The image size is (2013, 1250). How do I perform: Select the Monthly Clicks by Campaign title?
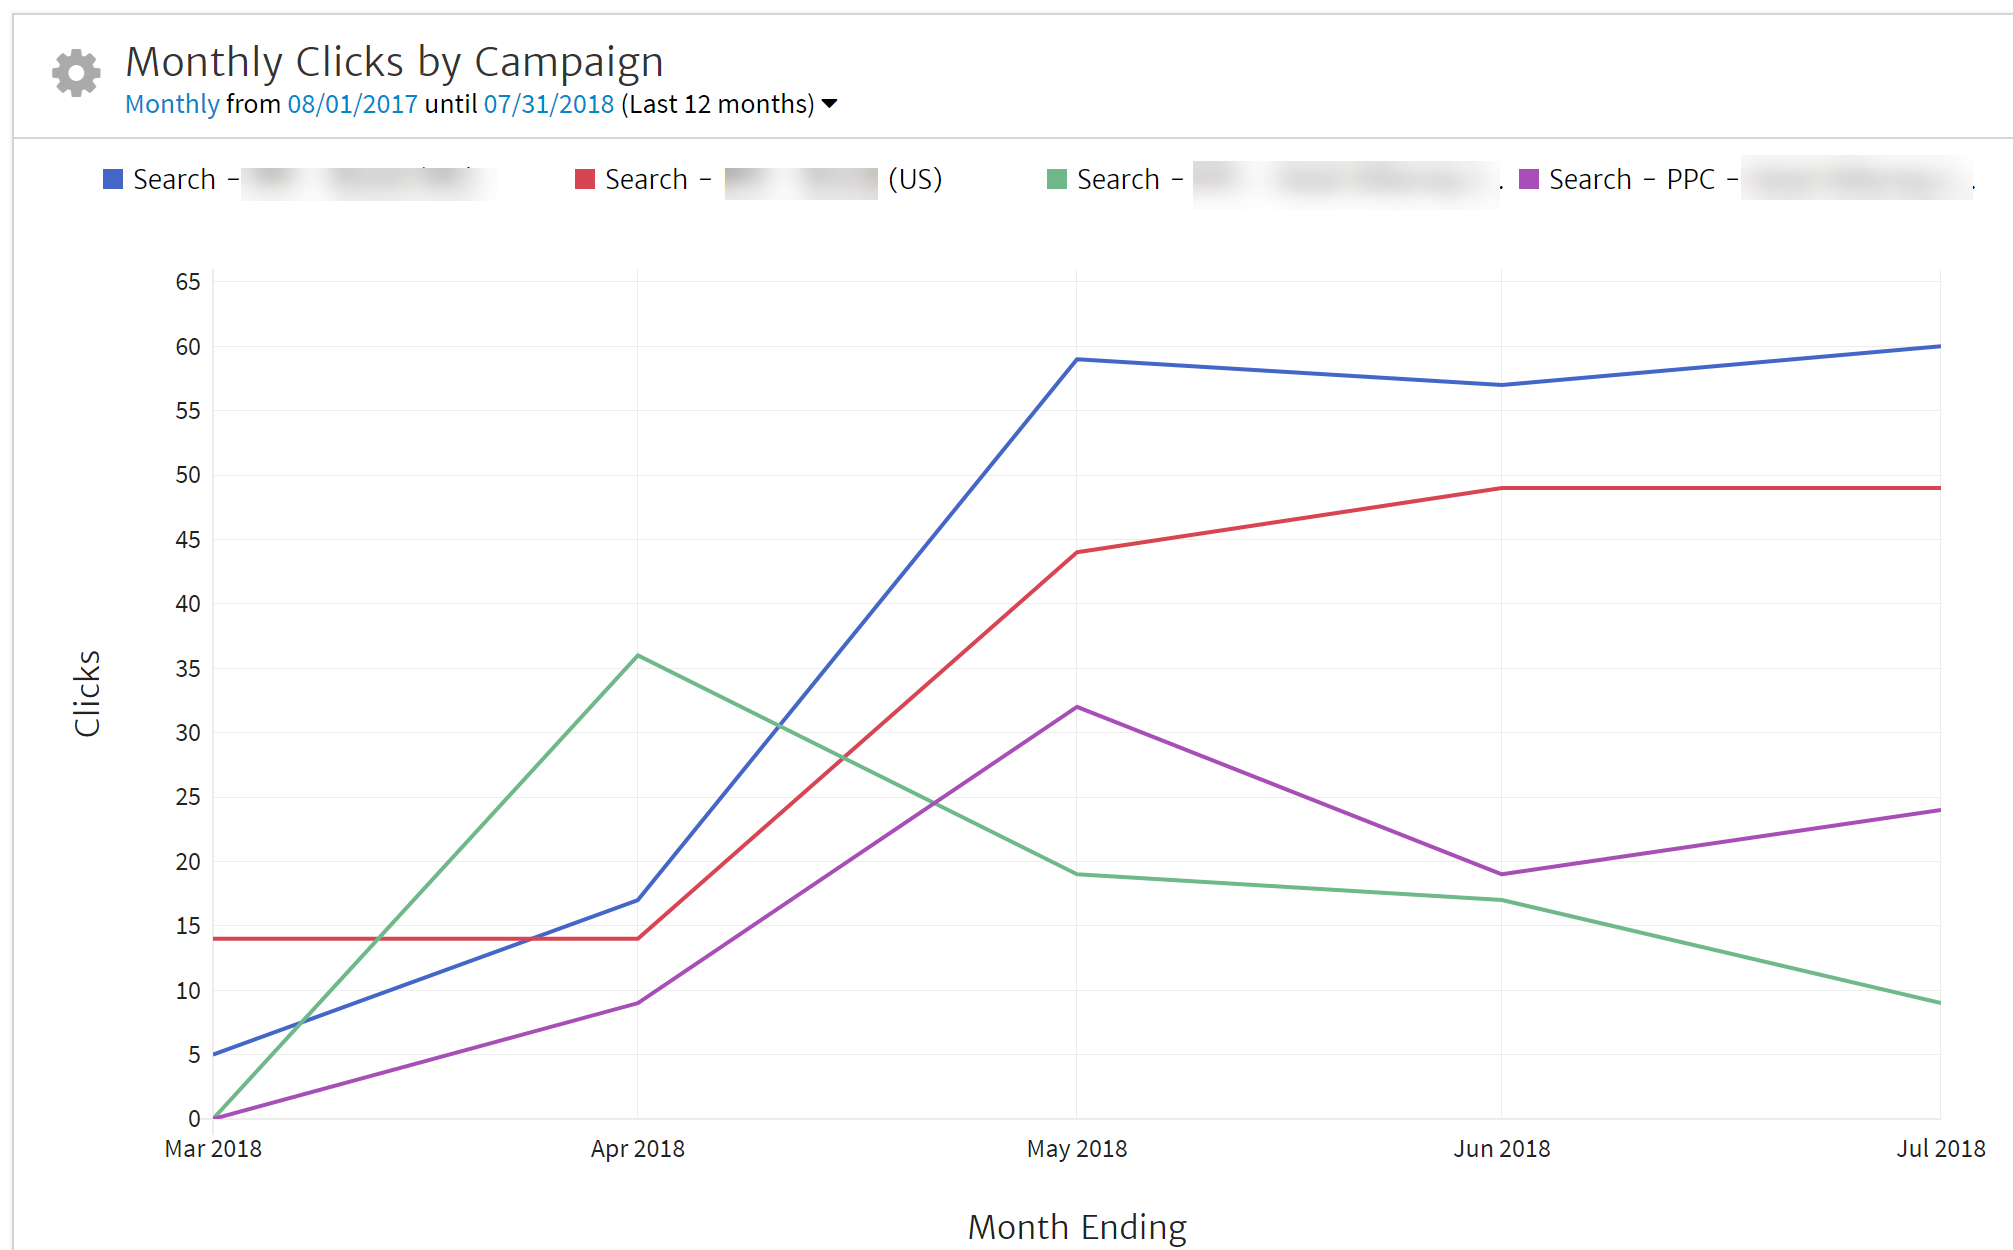pos(394,62)
